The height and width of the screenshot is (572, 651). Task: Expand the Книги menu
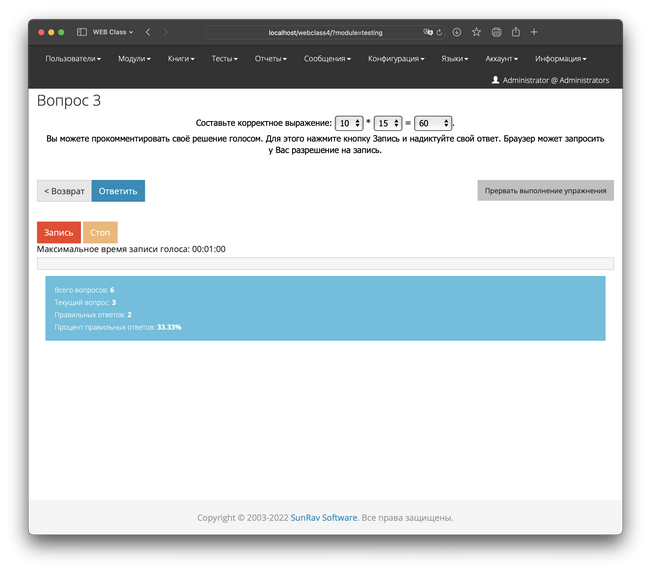(181, 59)
